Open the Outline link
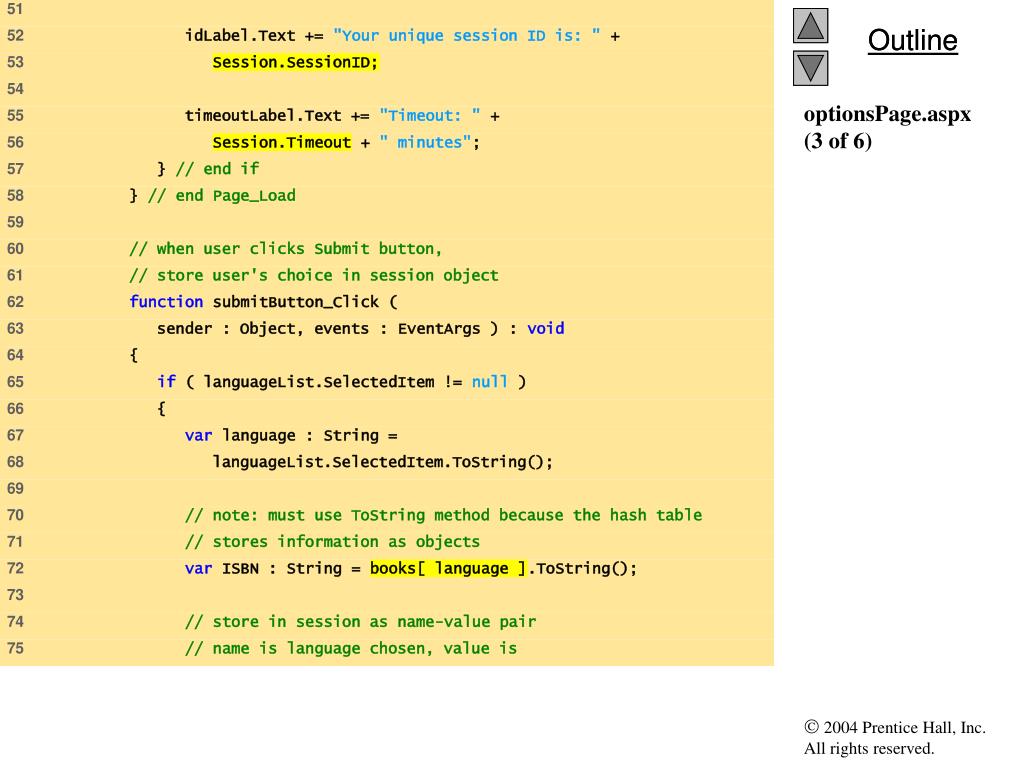The image size is (1024, 768). point(912,40)
